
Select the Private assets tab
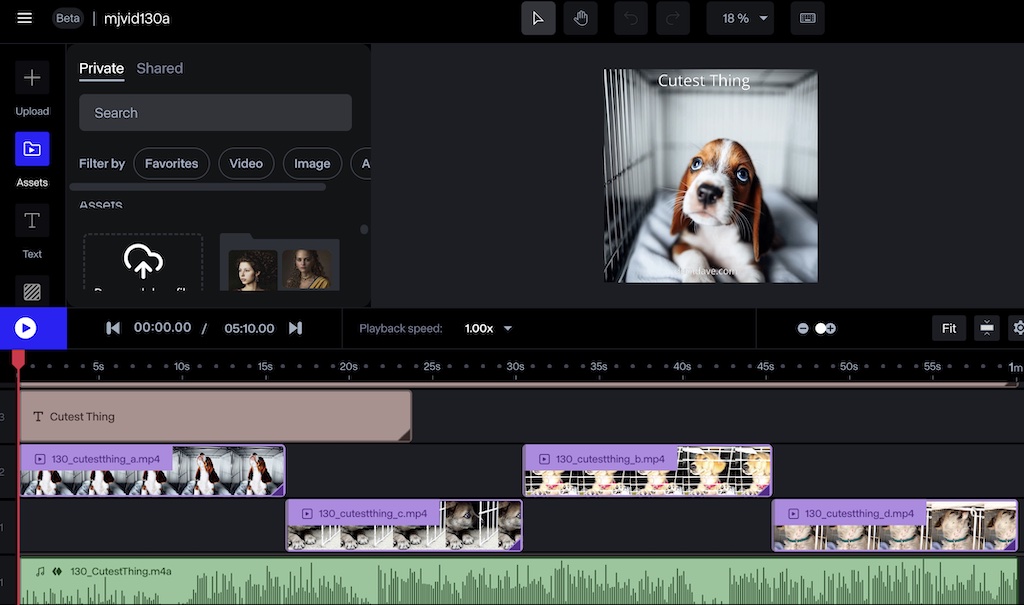click(101, 68)
